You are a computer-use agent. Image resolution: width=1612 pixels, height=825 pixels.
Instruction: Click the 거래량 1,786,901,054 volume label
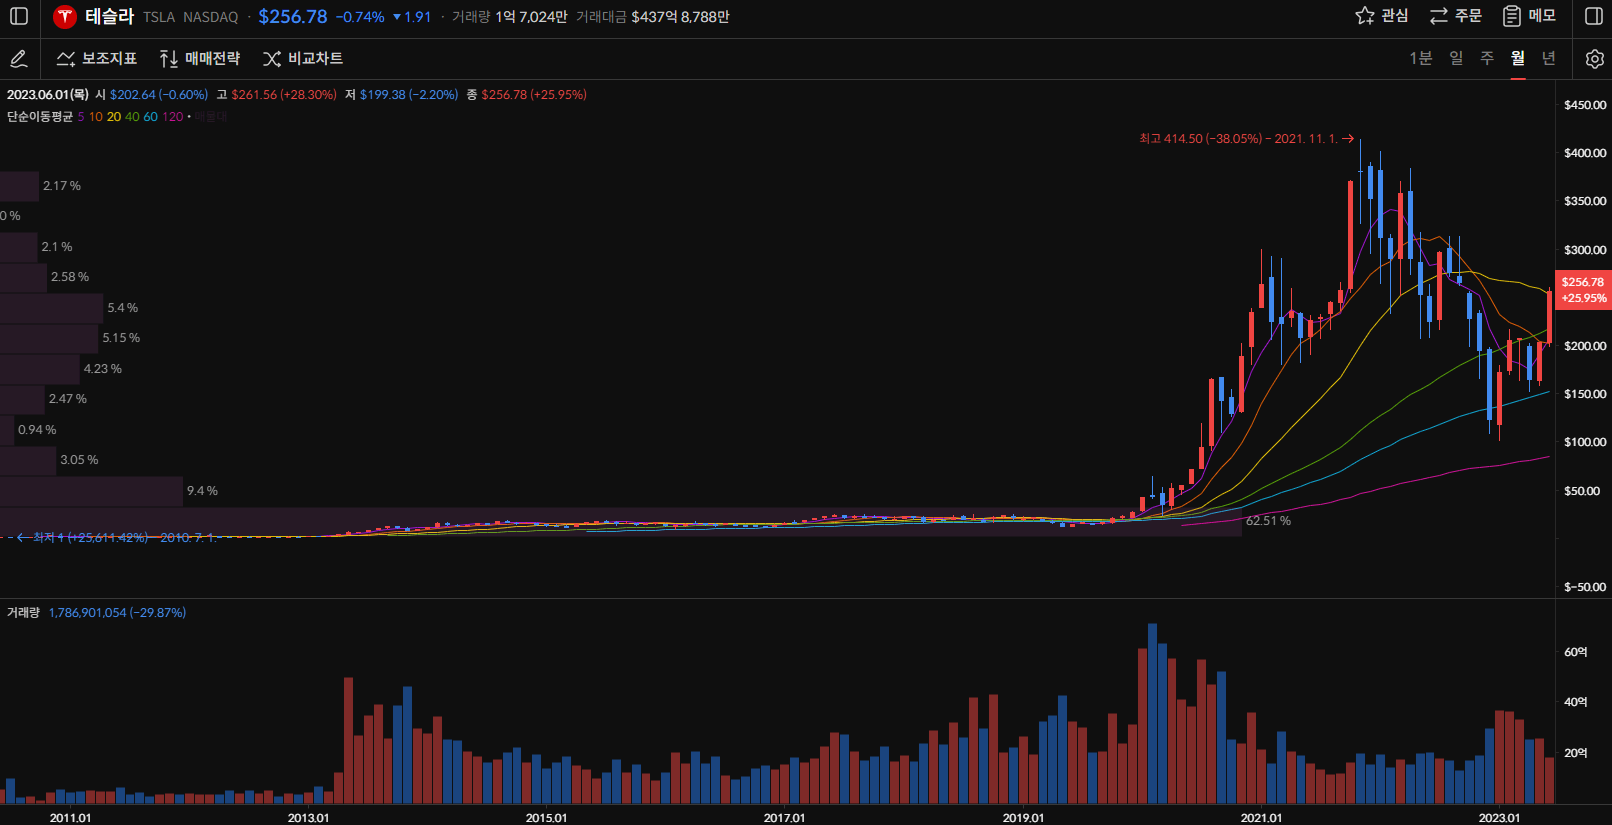[x=97, y=613]
